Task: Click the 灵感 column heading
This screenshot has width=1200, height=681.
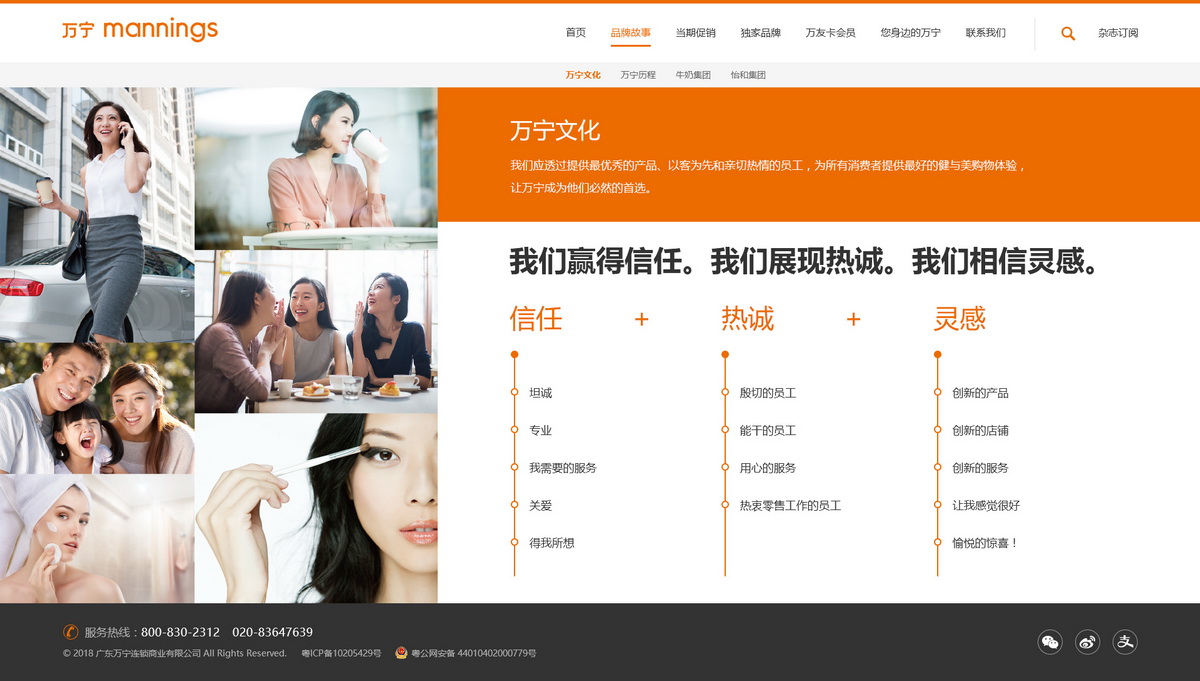Action: (960, 319)
